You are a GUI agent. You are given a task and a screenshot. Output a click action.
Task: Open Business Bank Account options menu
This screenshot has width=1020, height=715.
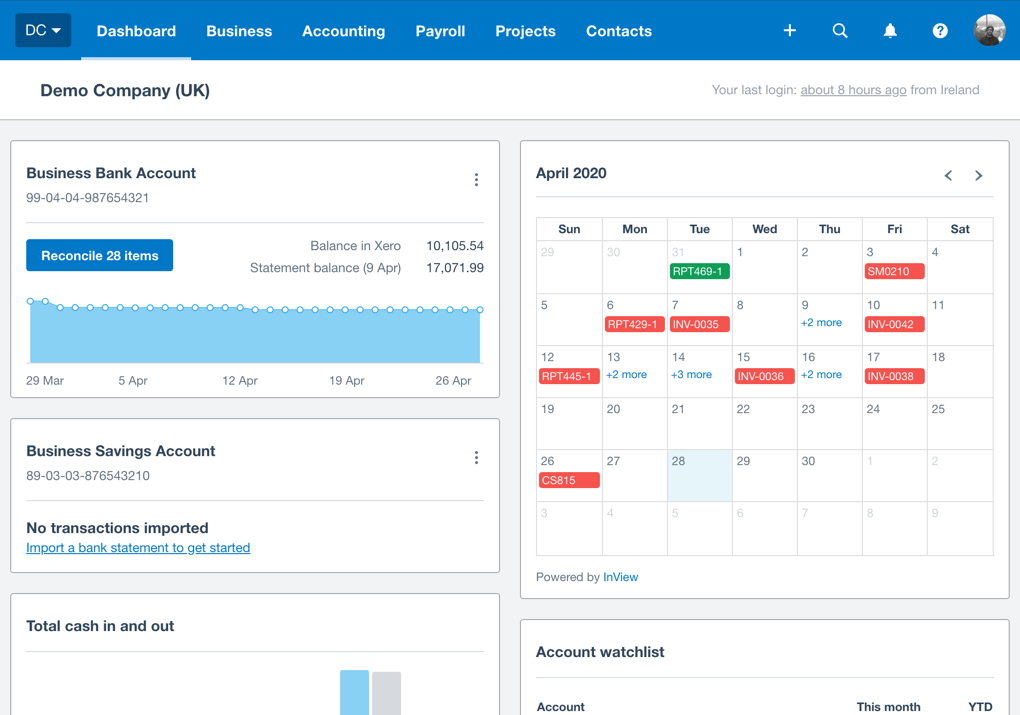(x=476, y=180)
